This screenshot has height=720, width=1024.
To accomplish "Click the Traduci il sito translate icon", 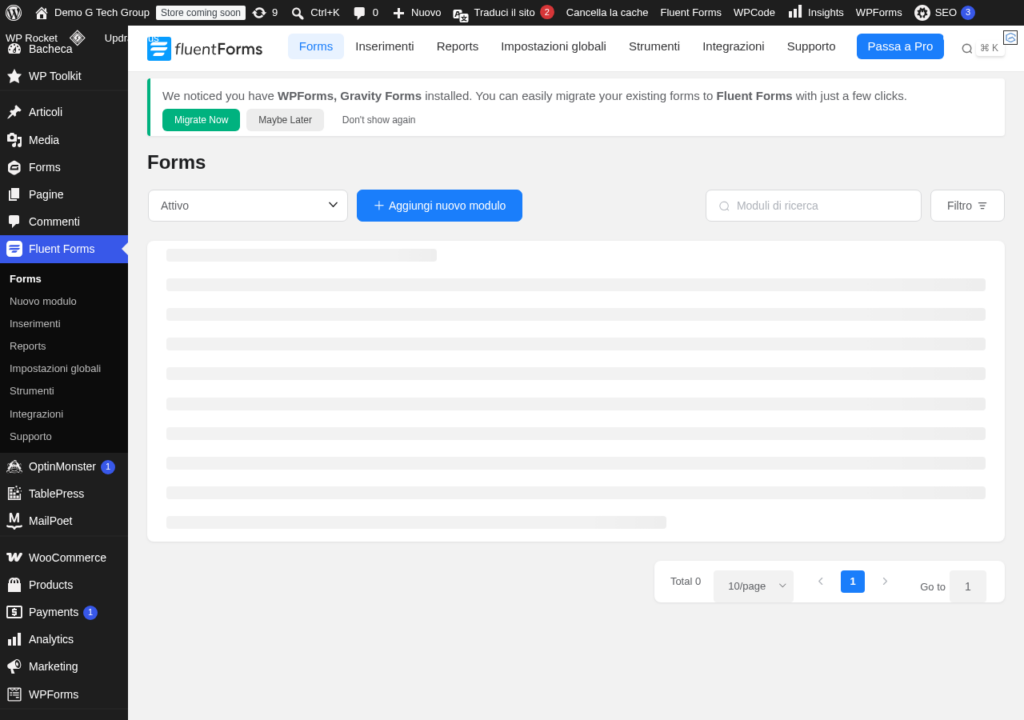I will pyautogui.click(x=460, y=14).
